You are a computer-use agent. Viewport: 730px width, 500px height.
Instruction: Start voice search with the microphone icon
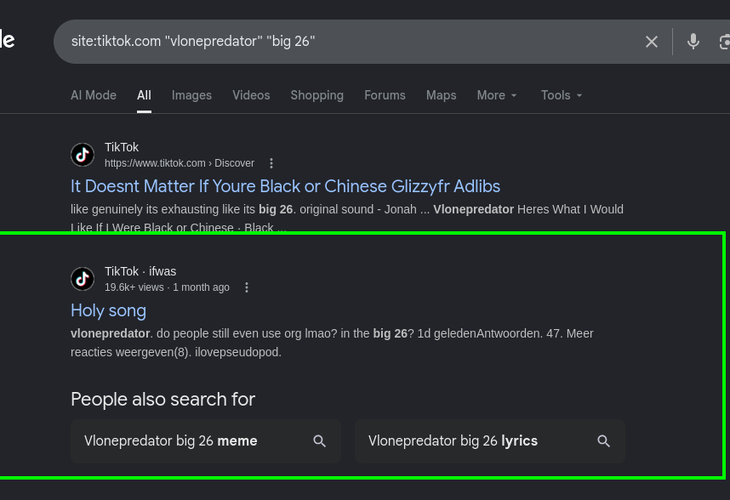pyautogui.click(x=693, y=42)
